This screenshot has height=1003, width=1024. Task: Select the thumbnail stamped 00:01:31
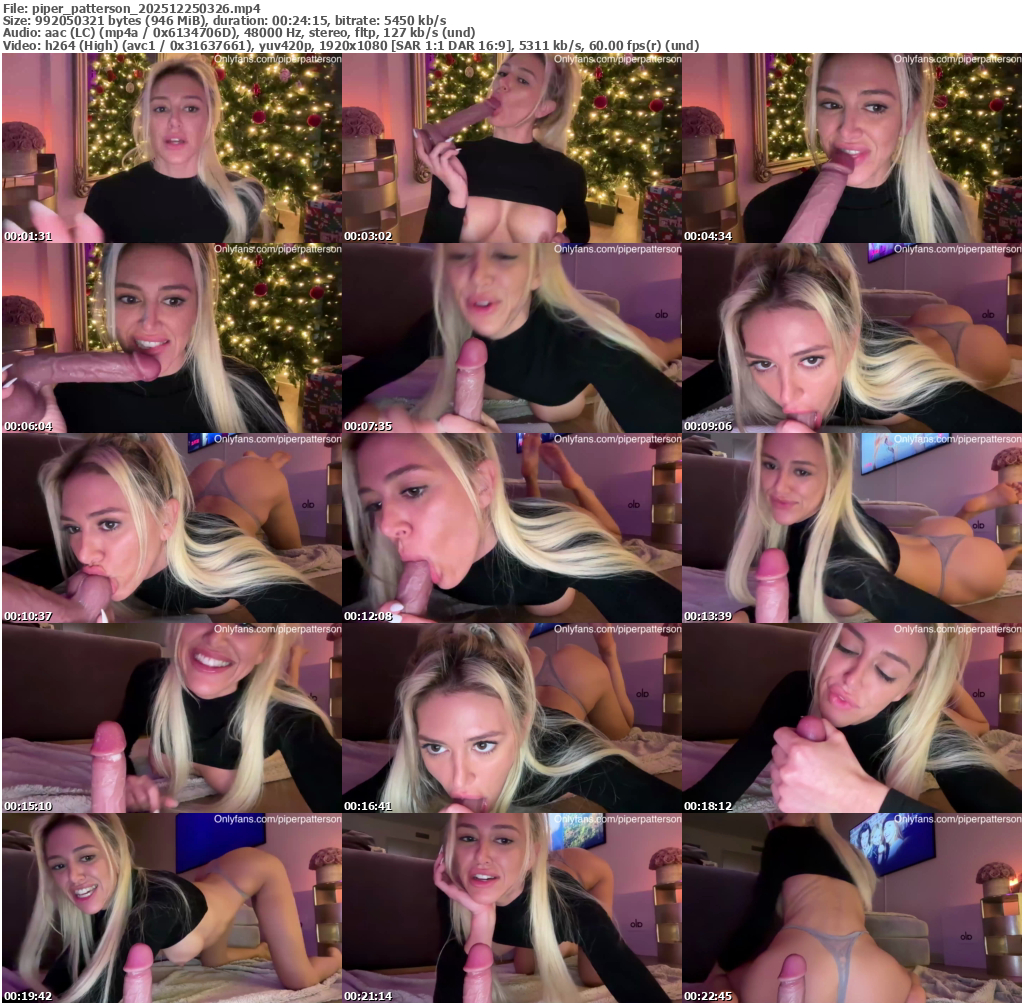(172, 148)
